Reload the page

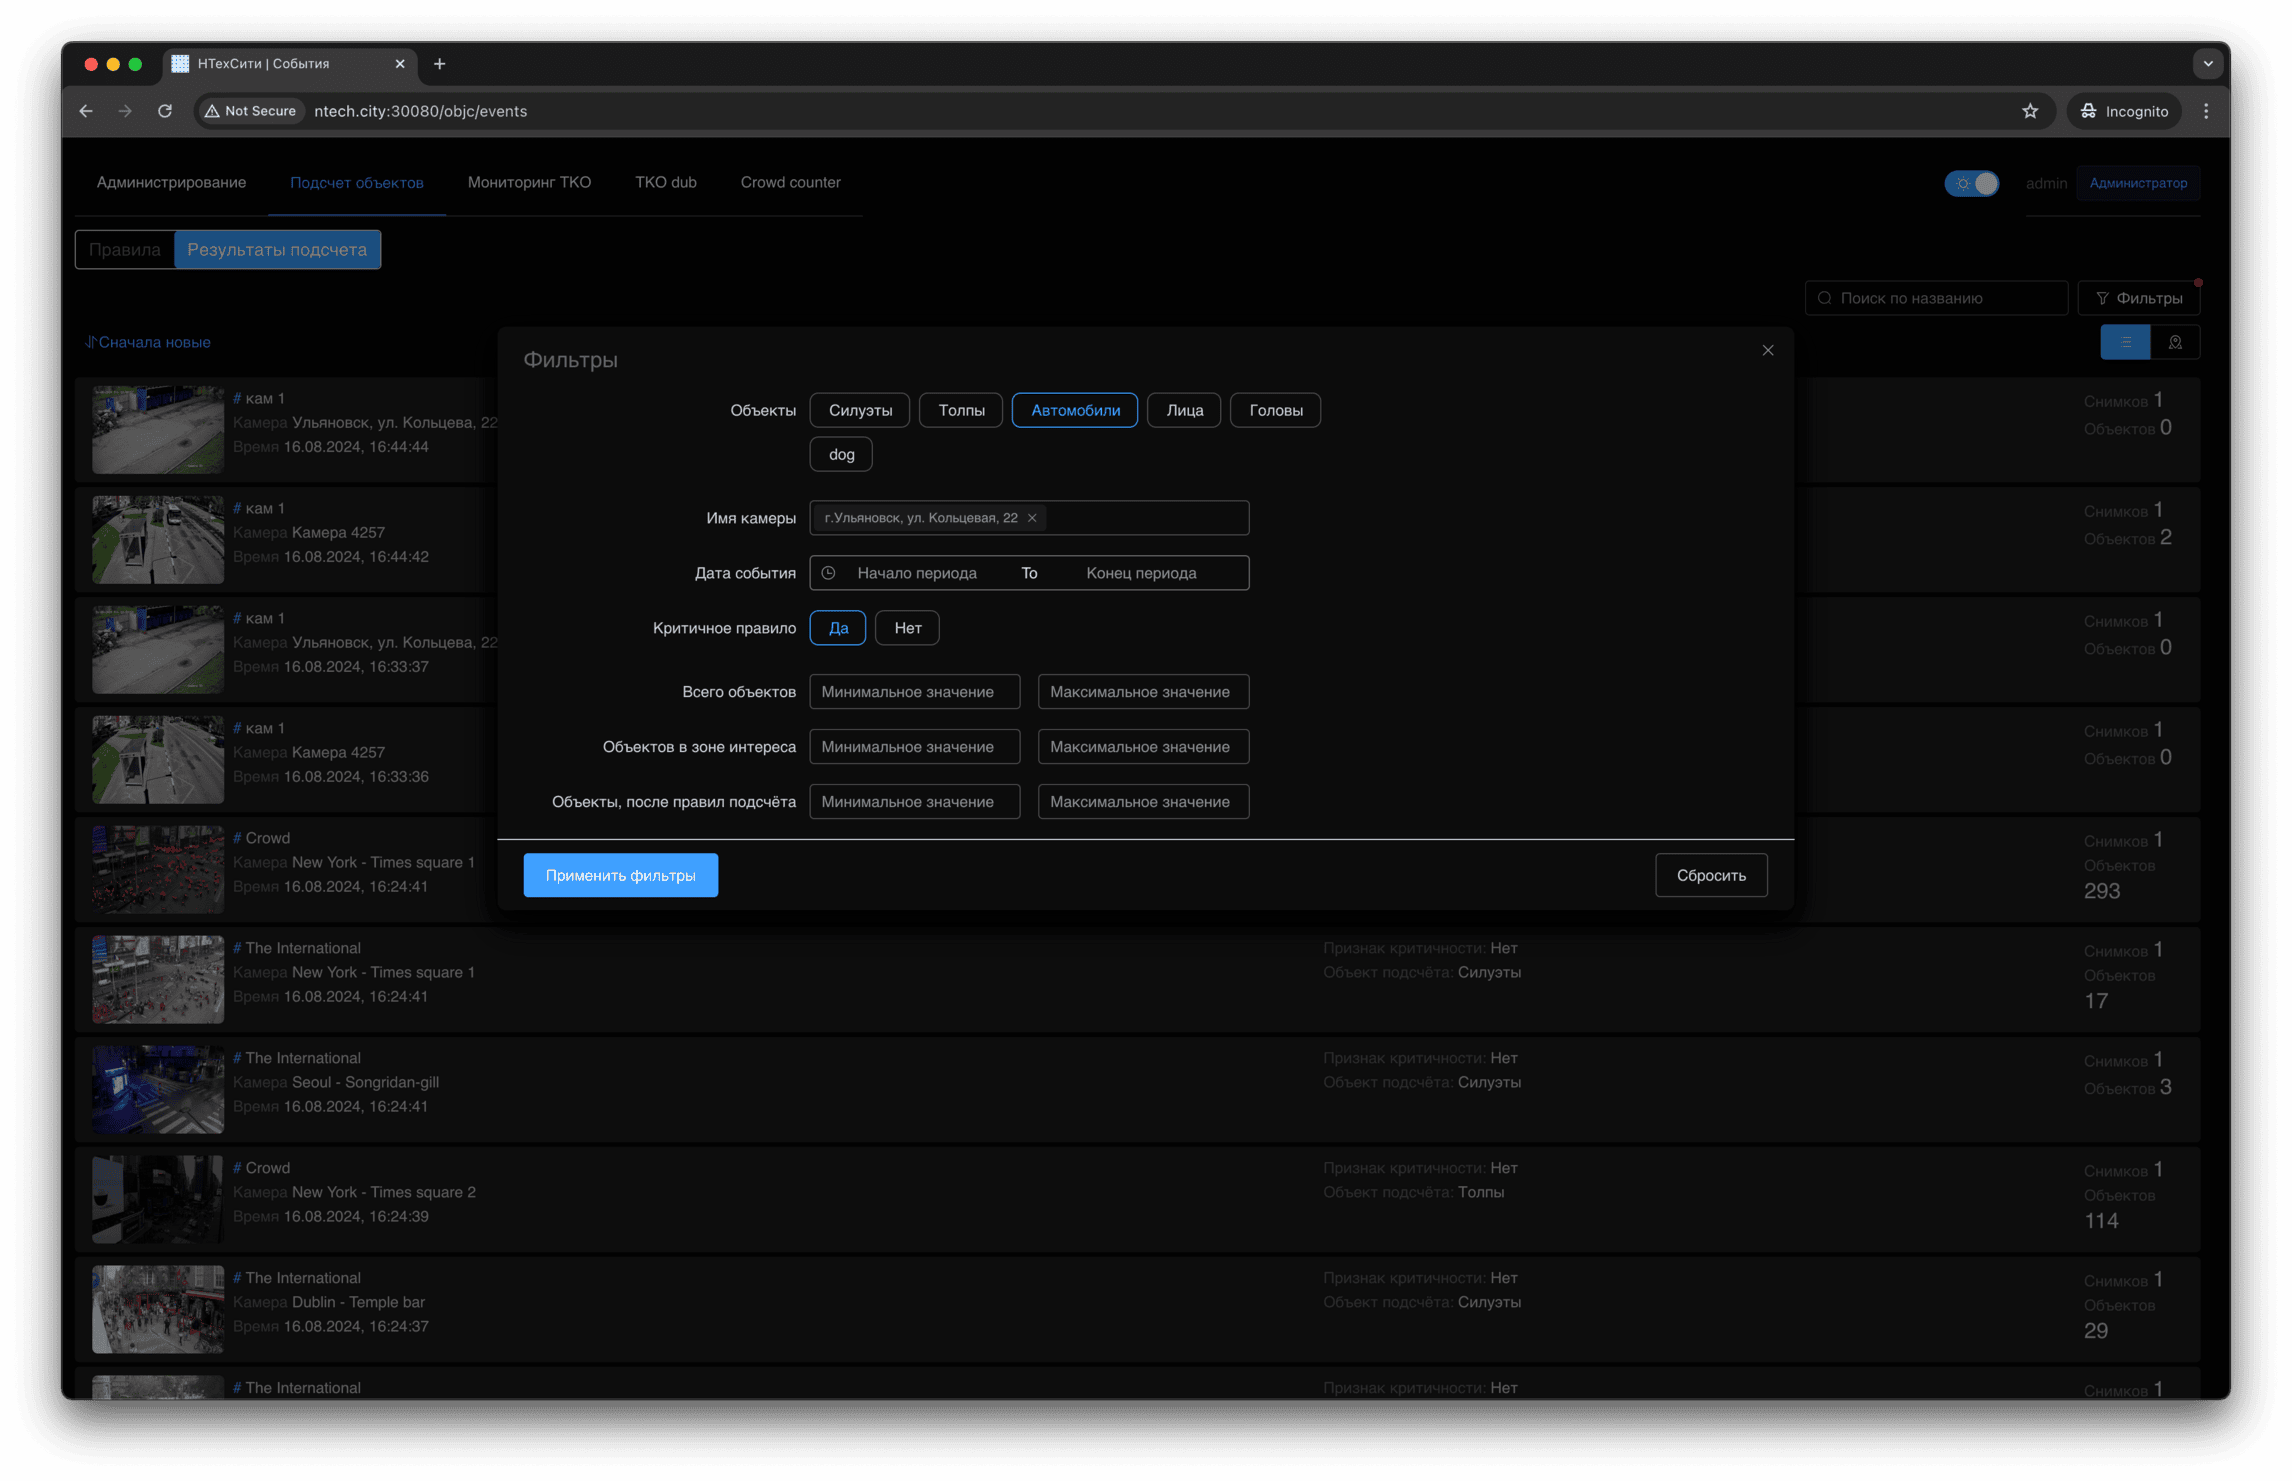click(165, 111)
